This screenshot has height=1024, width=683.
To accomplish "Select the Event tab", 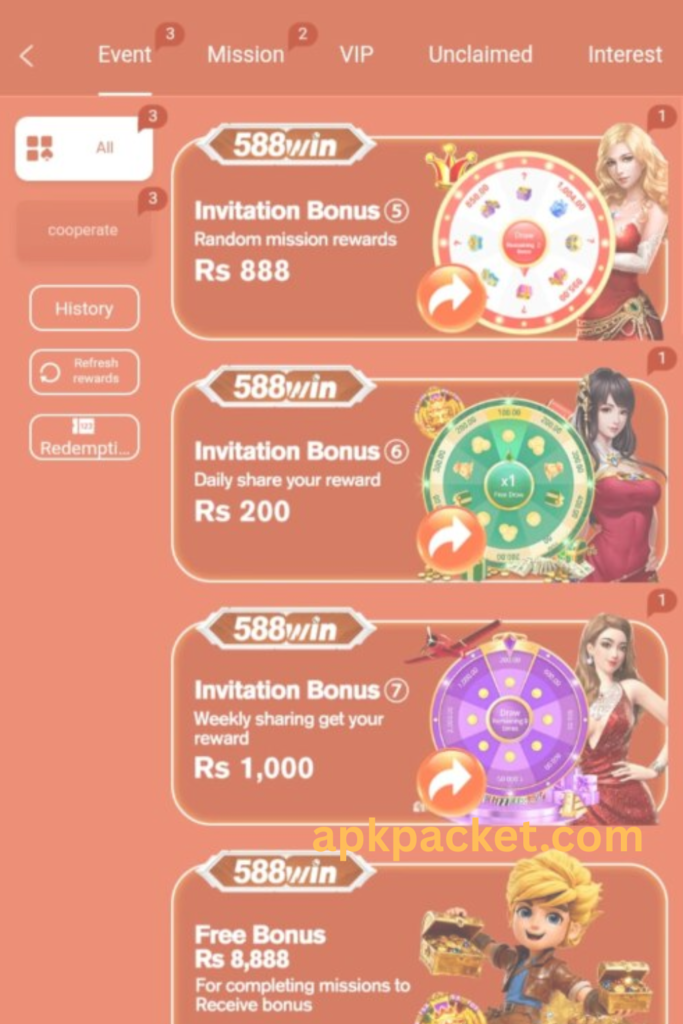I will pos(125,55).
